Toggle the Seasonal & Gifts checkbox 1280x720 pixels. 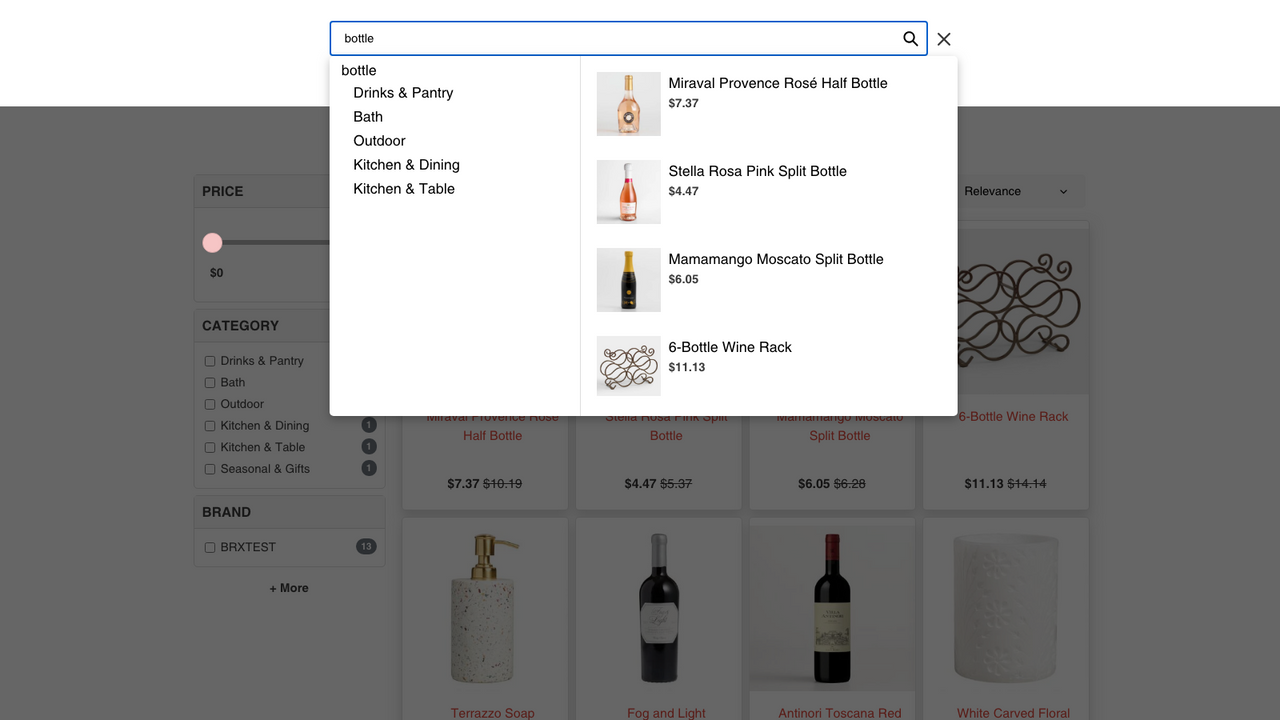209,468
